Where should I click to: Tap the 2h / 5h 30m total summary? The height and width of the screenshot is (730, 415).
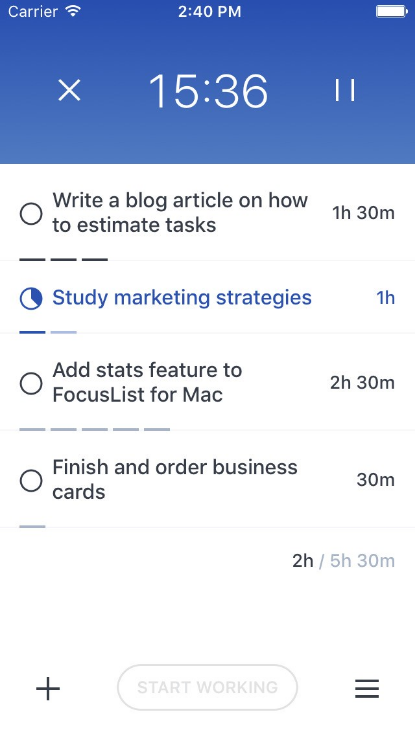(343, 561)
